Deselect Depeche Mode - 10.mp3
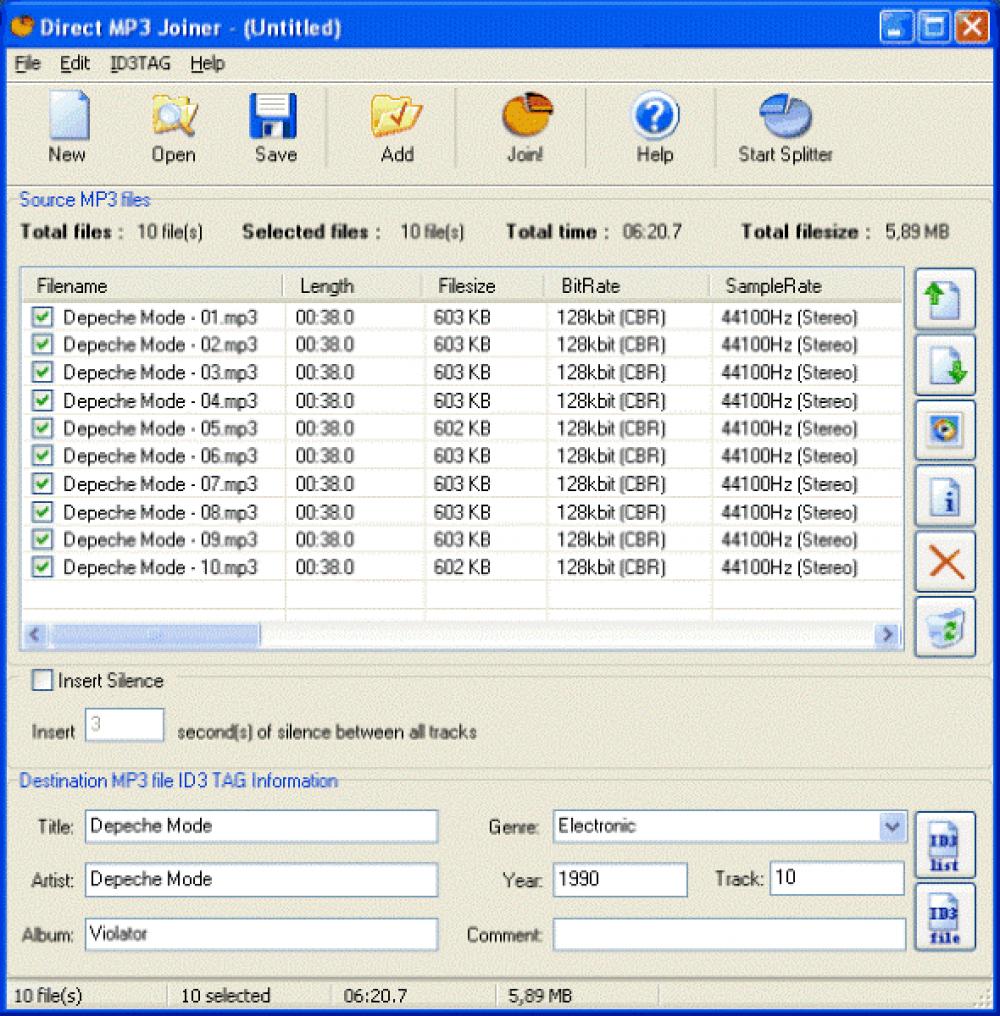 tap(42, 567)
